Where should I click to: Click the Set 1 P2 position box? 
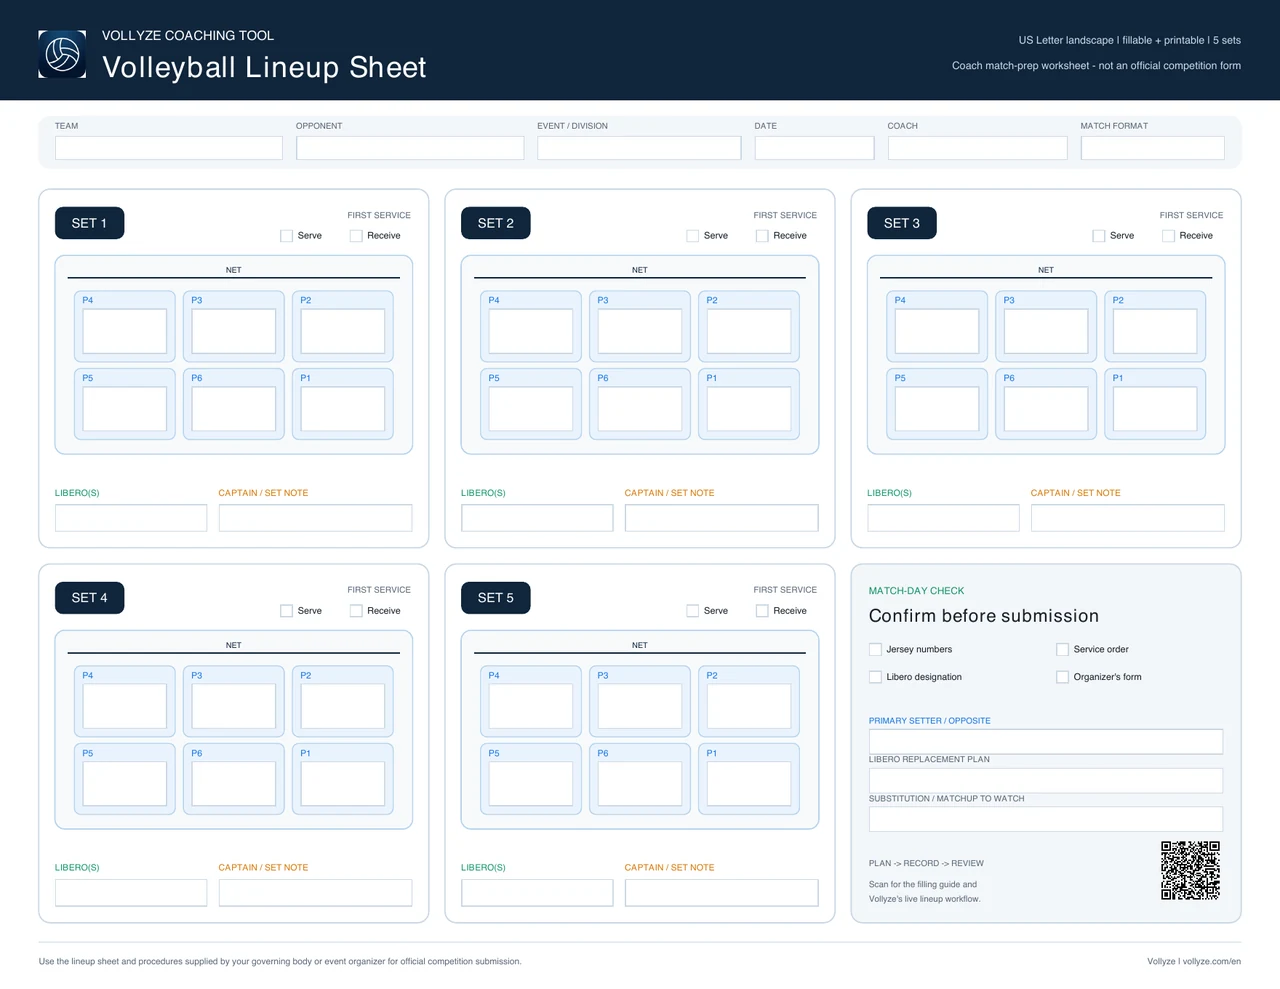click(343, 331)
